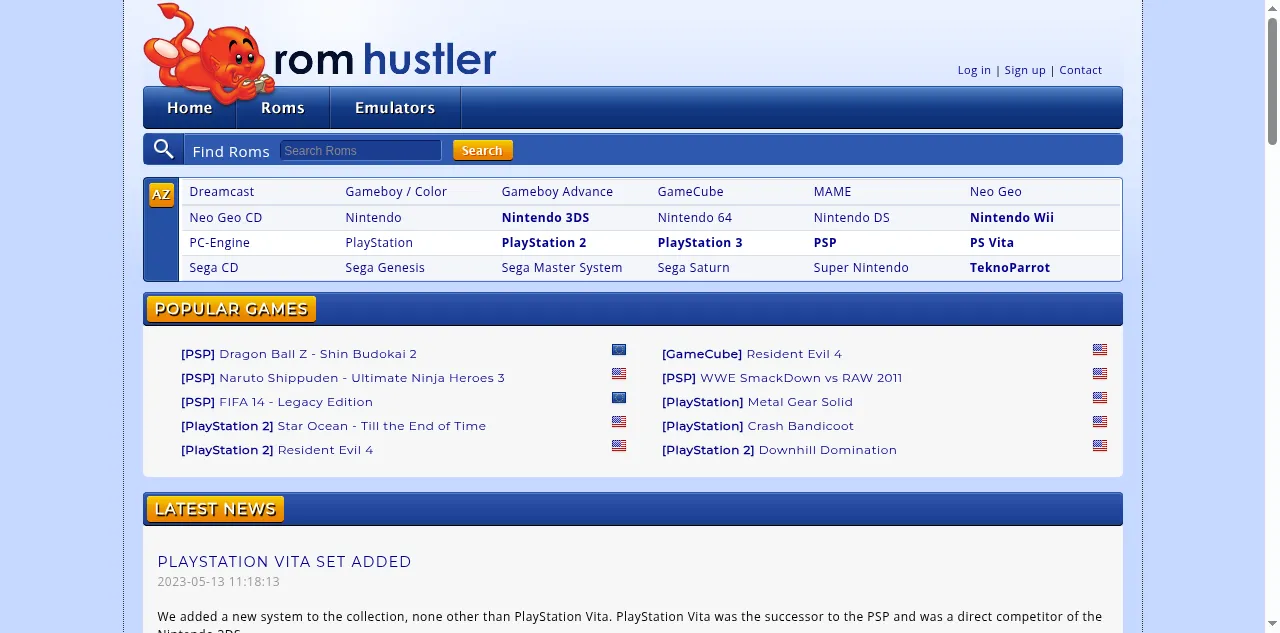Click flag icon beside Naruto Shippuden Ultimate Ninja Heroes 3
The image size is (1280, 633).
(x=619, y=374)
